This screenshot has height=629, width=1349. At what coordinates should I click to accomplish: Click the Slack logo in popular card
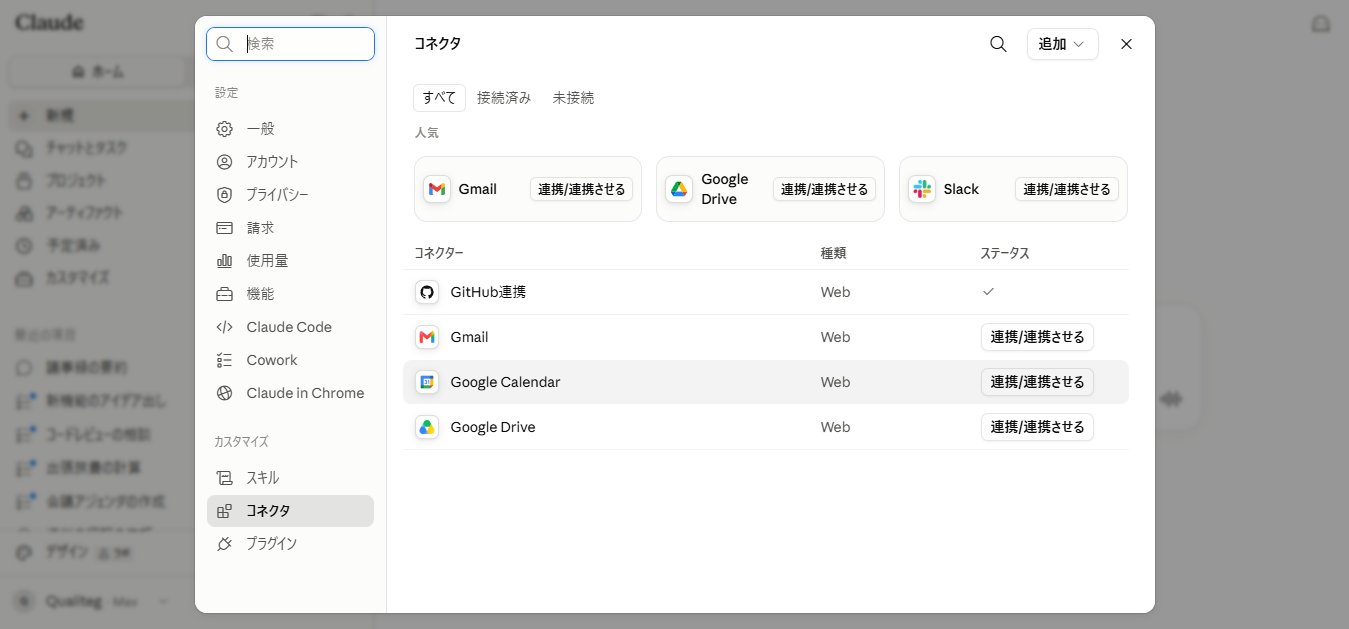(x=922, y=189)
